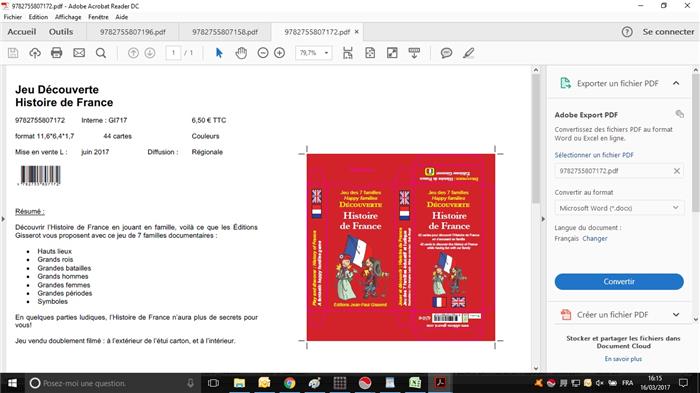Print the document with printer icon
Image resolution: width=700 pixels, height=393 pixels.
point(57,53)
